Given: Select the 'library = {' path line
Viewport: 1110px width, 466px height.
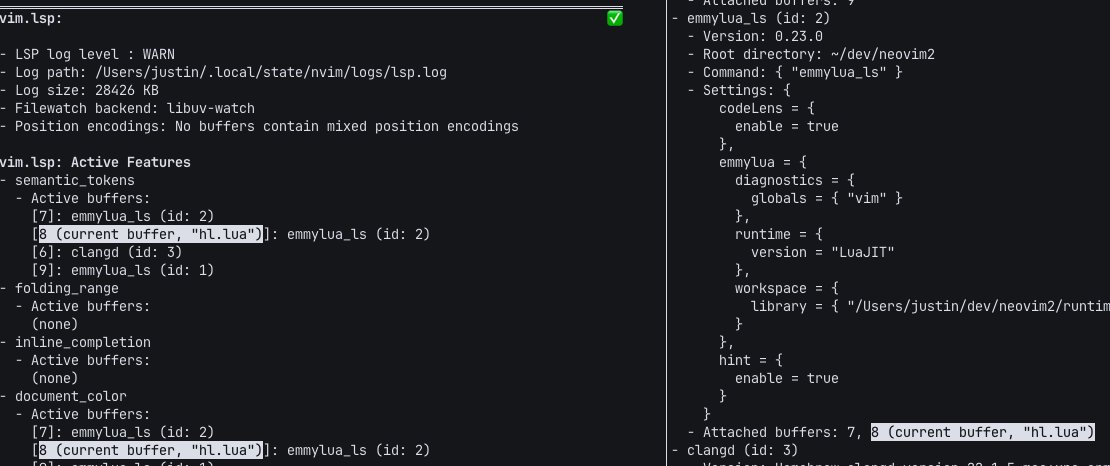Looking at the screenshot, I should (930, 306).
